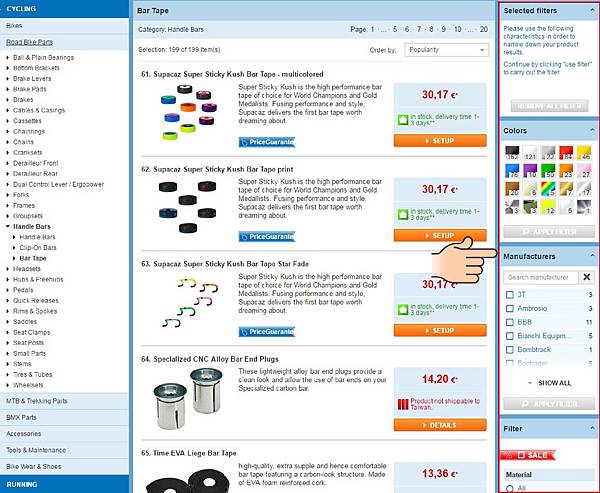600x493 pixels.
Task: Open Clip-On Bars subcategory
Action: (x=38, y=248)
